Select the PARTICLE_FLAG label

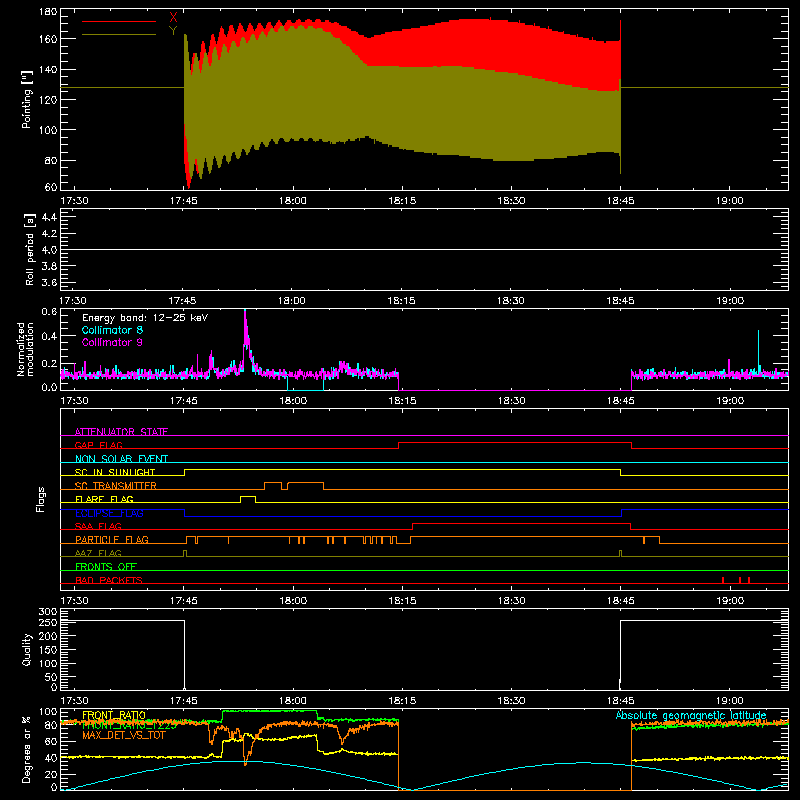click(112, 539)
